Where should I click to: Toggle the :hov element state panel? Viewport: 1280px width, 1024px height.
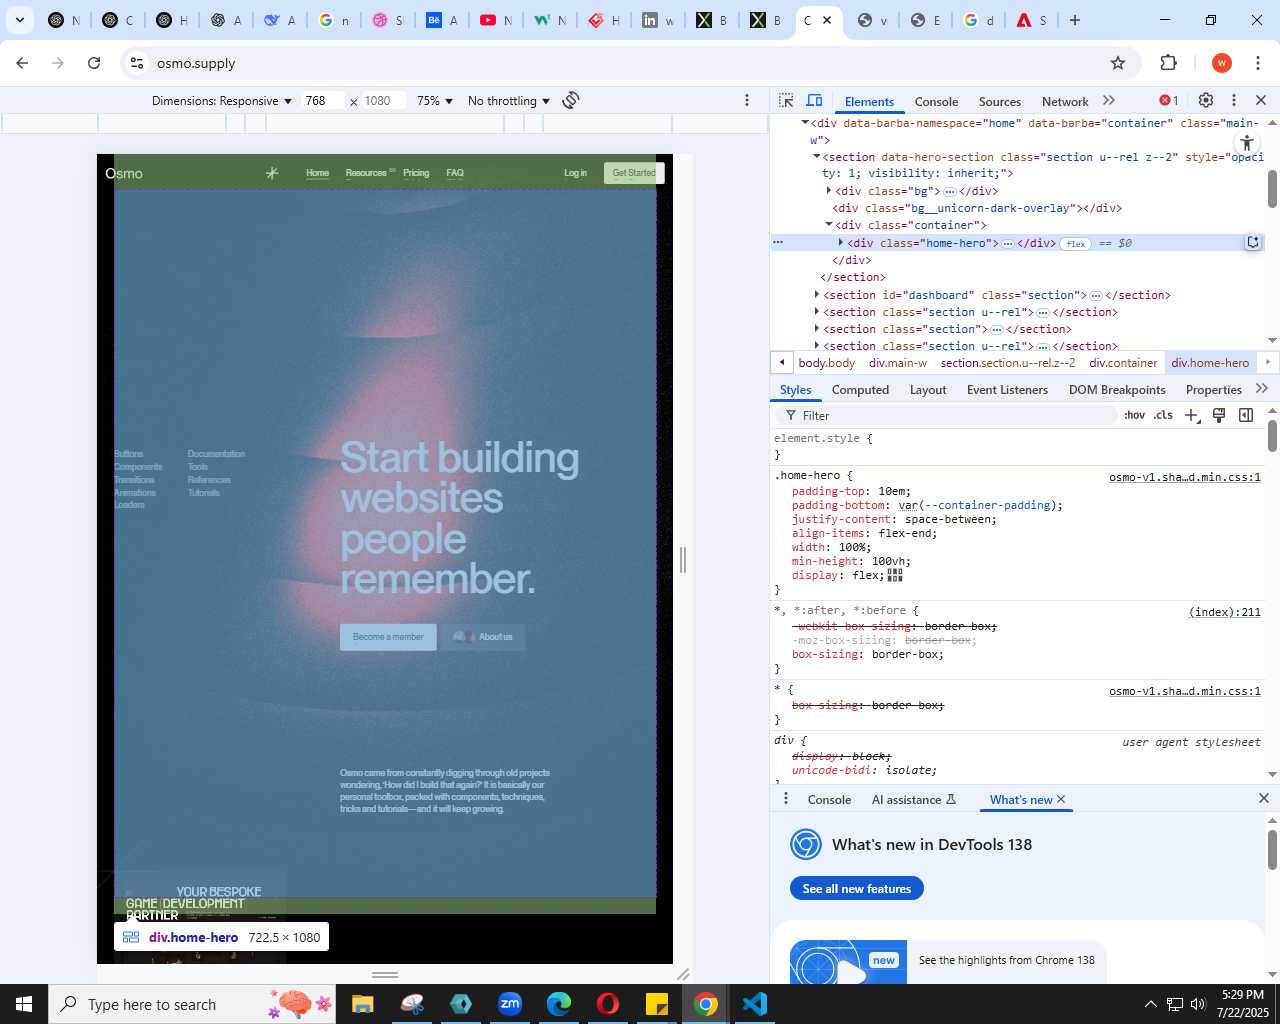pyautogui.click(x=1134, y=415)
